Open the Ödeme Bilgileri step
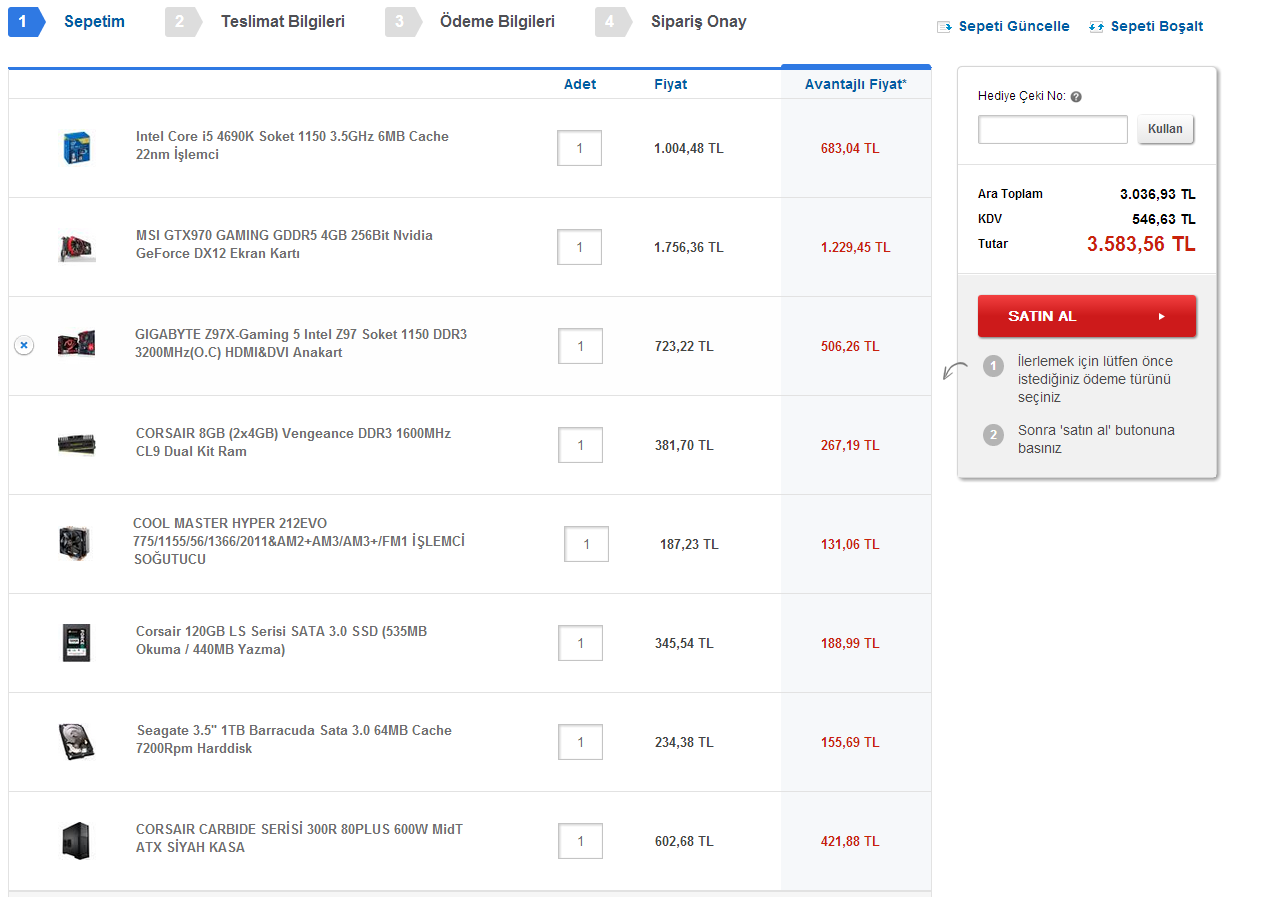Screen dimensions: 1288x897 (x=498, y=20)
